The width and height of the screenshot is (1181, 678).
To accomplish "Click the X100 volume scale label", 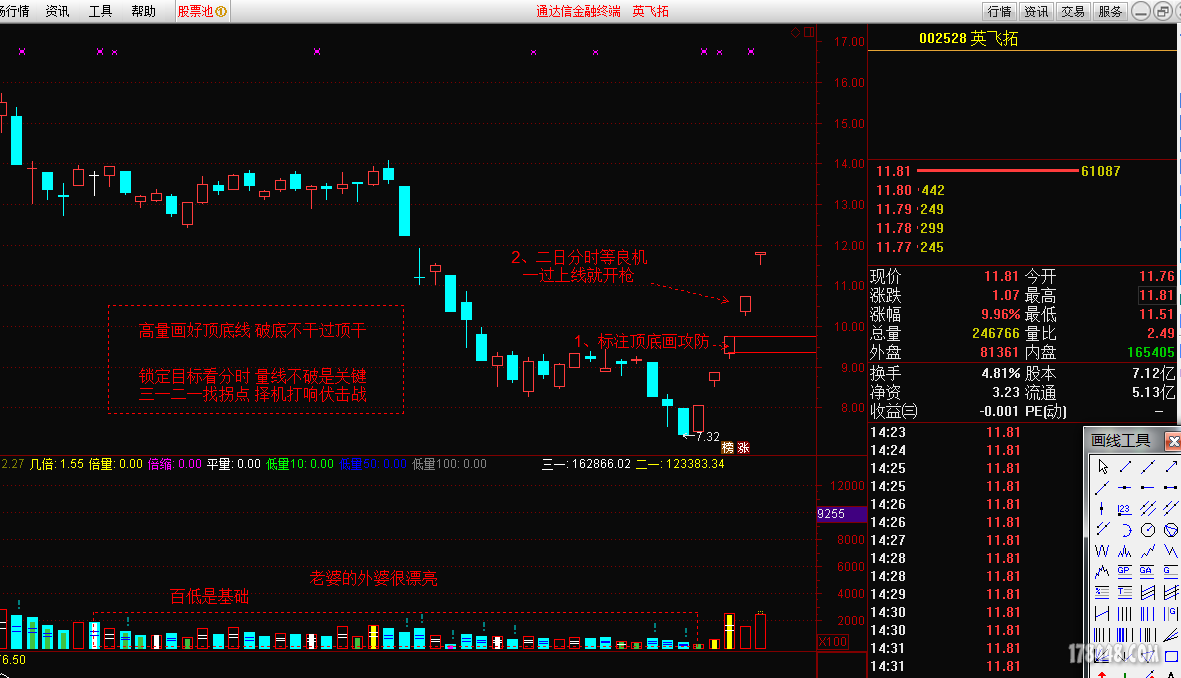I will [833, 642].
